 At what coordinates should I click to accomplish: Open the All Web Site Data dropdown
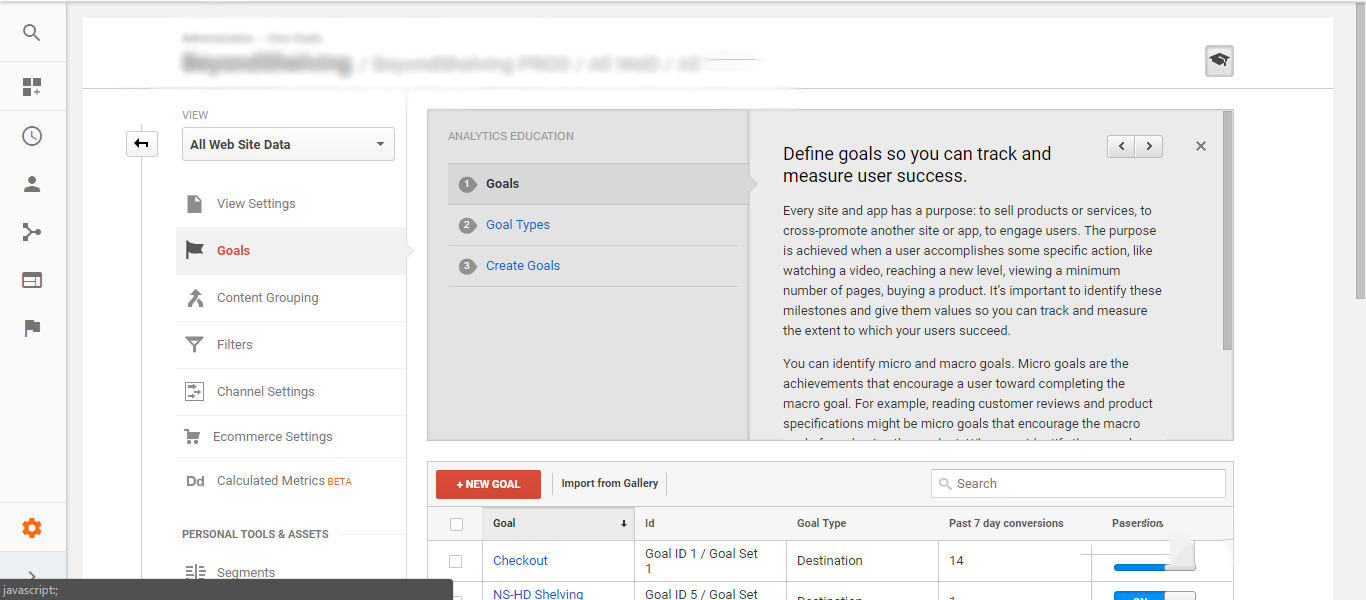pyautogui.click(x=288, y=144)
